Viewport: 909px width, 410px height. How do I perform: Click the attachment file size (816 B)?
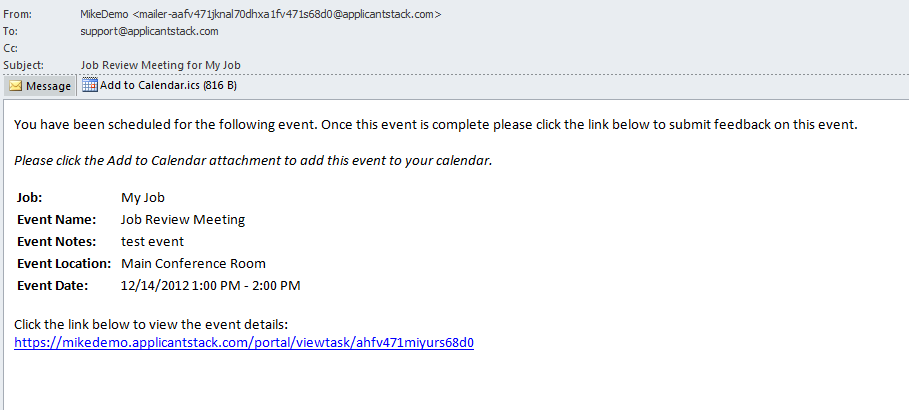coord(220,86)
